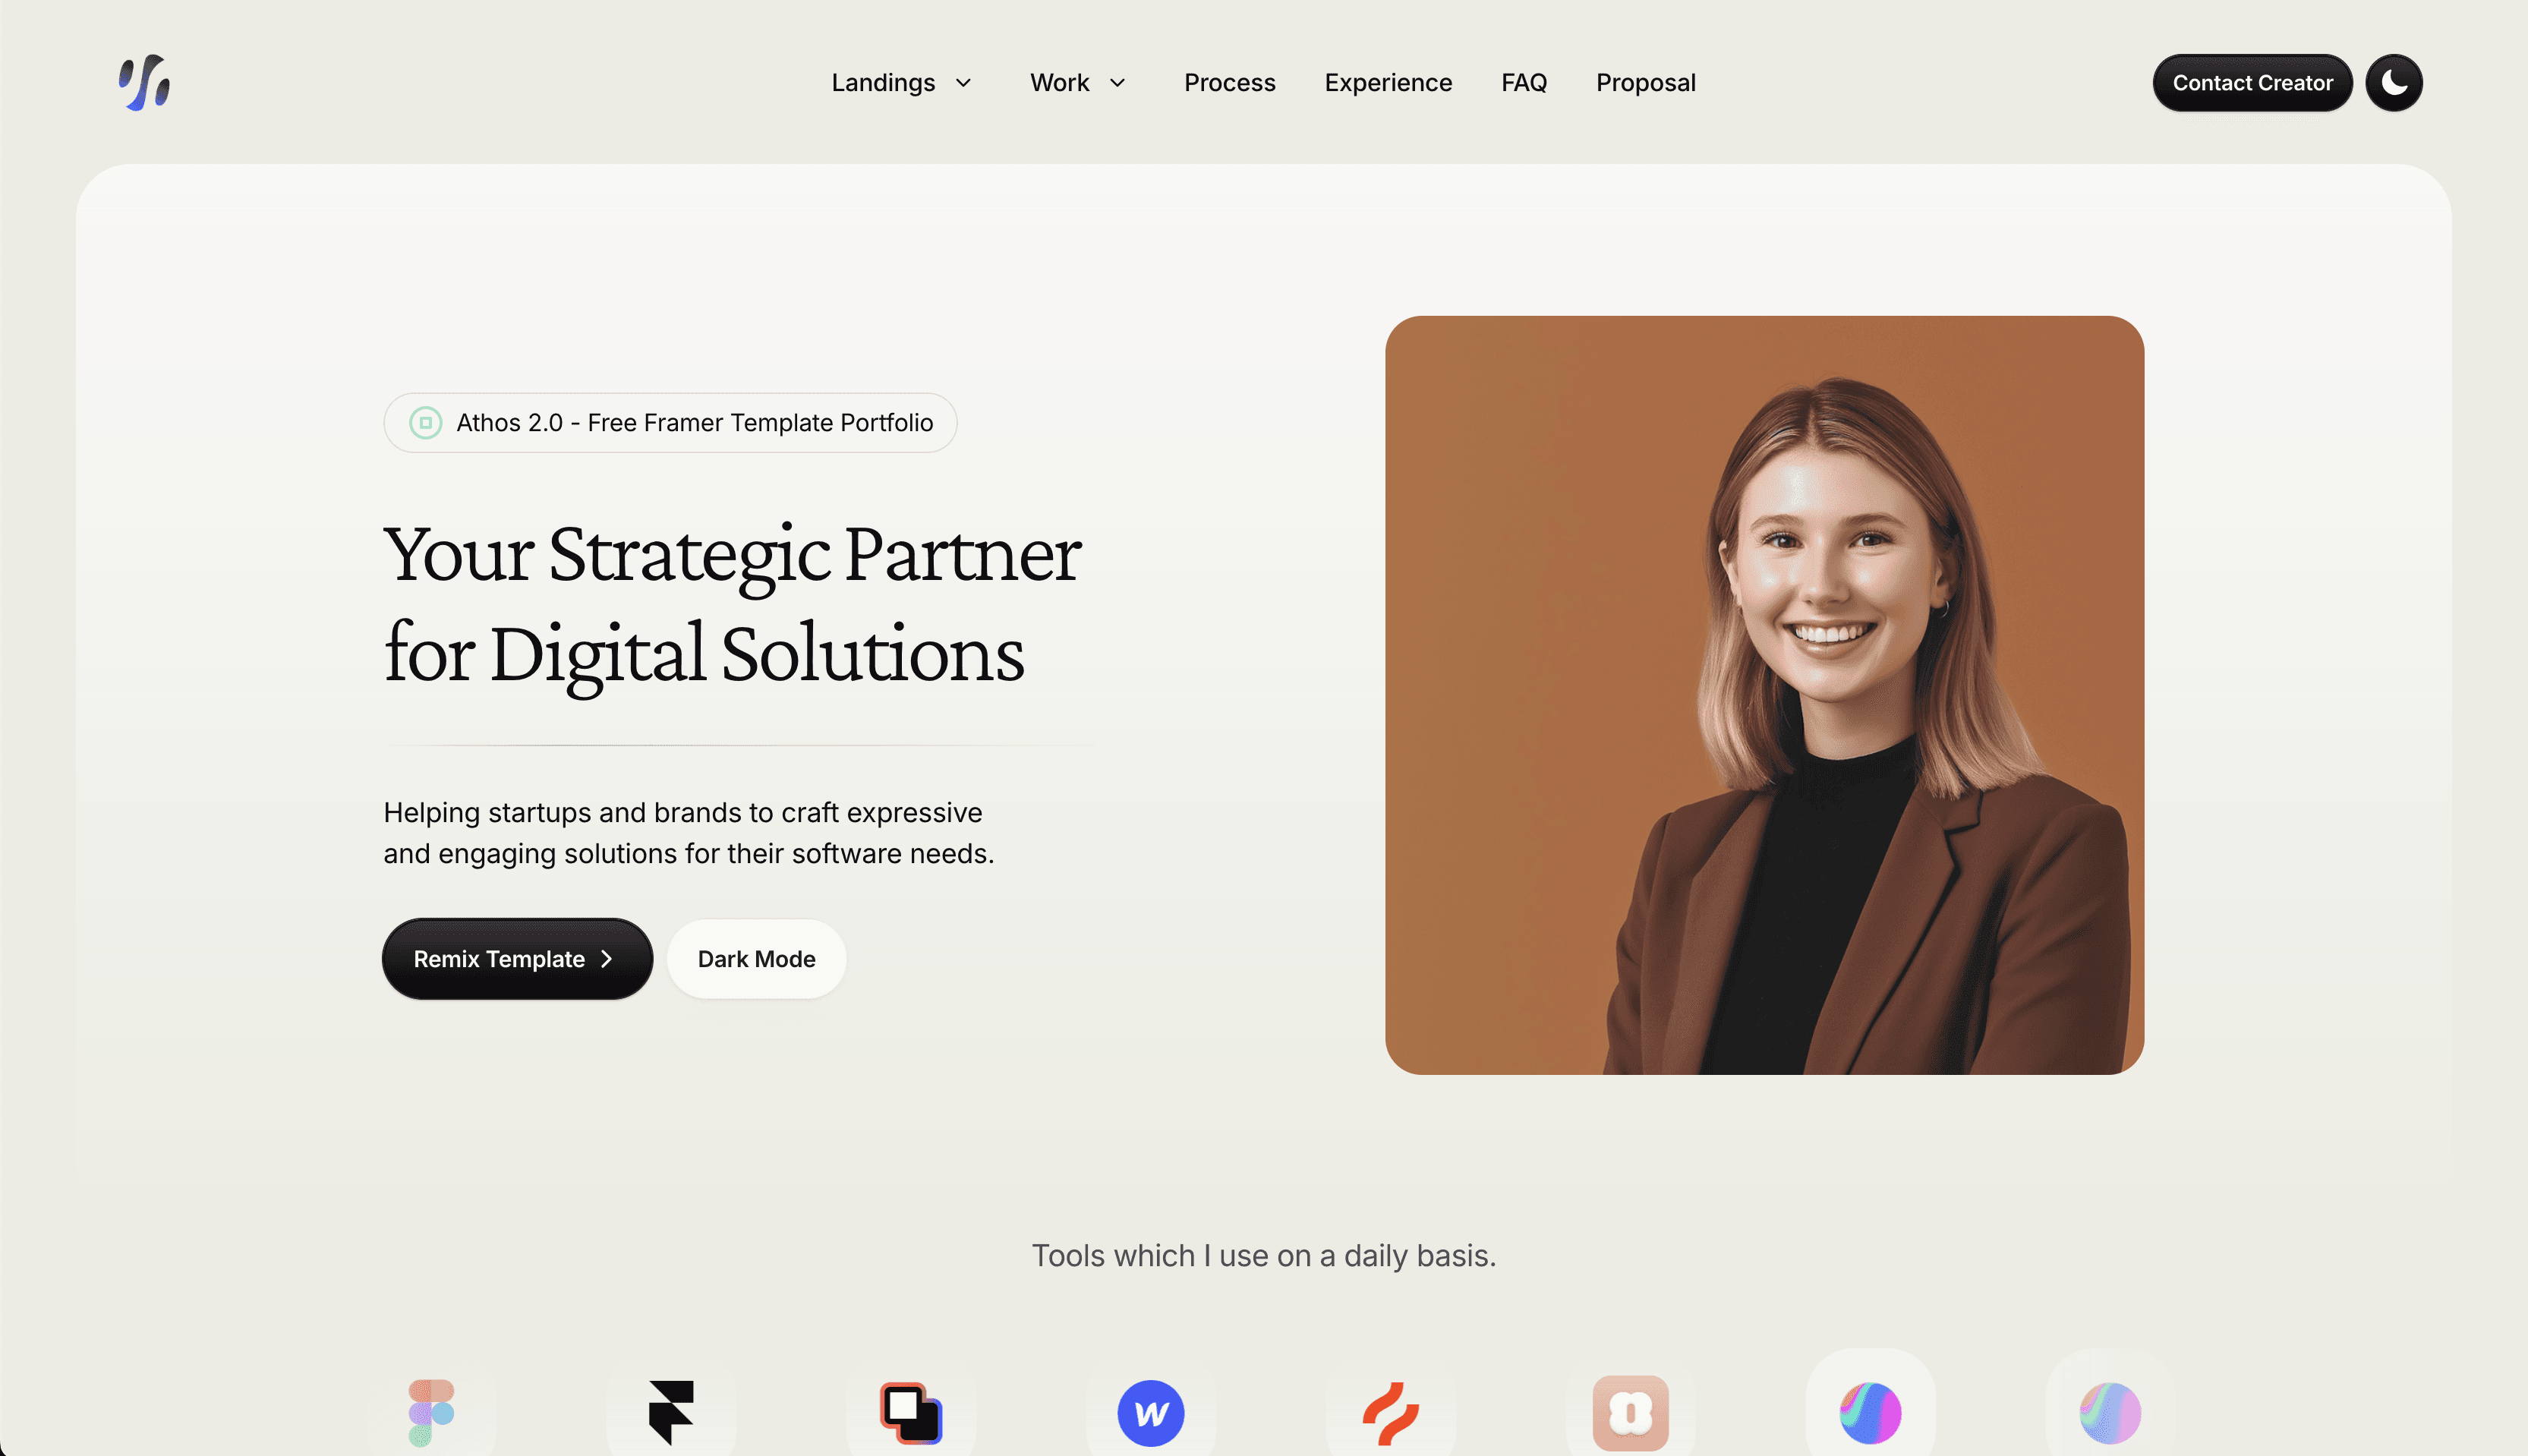
Task: Switch theme using Dark Mode button
Action: pyautogui.click(x=756, y=958)
